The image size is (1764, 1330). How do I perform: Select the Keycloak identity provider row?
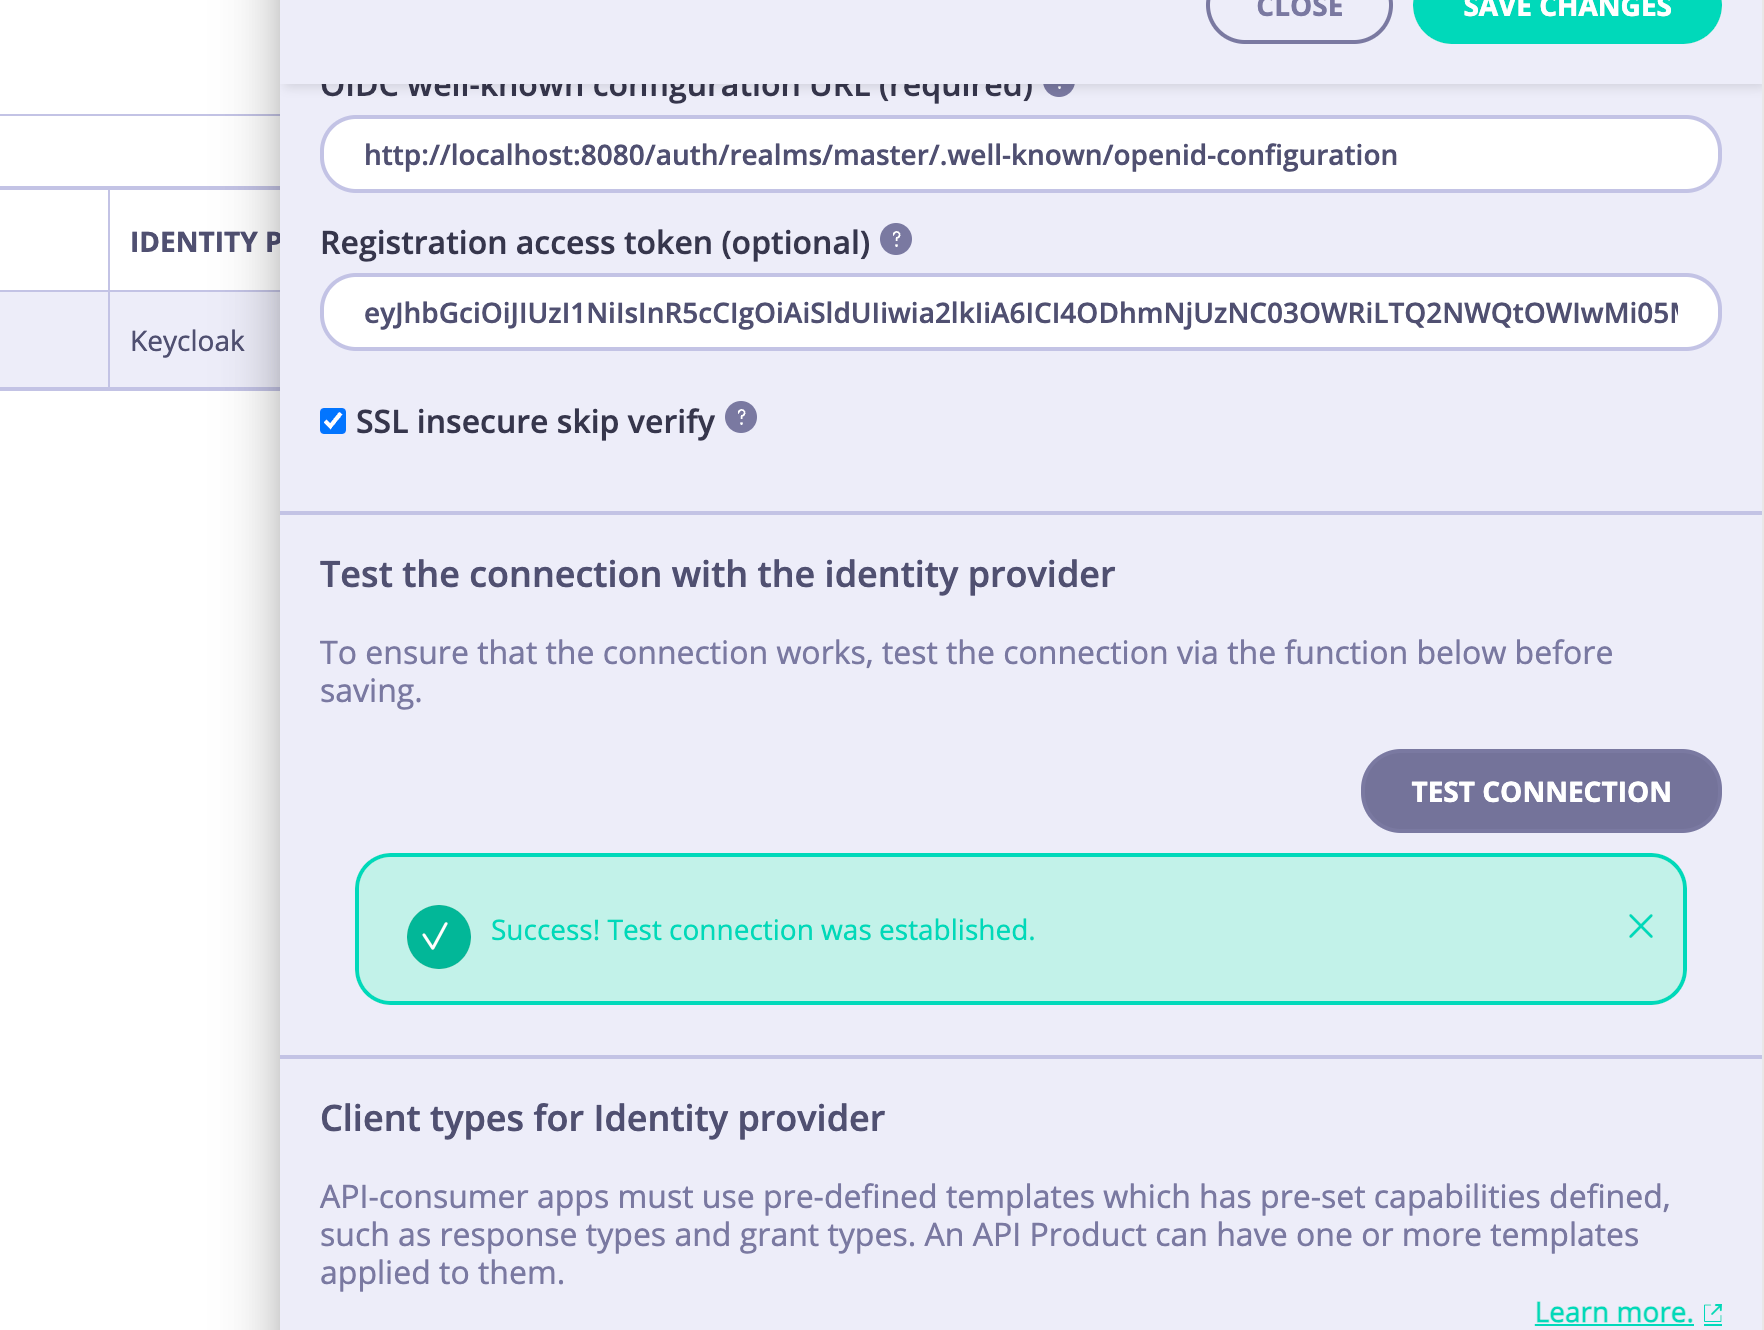point(186,340)
